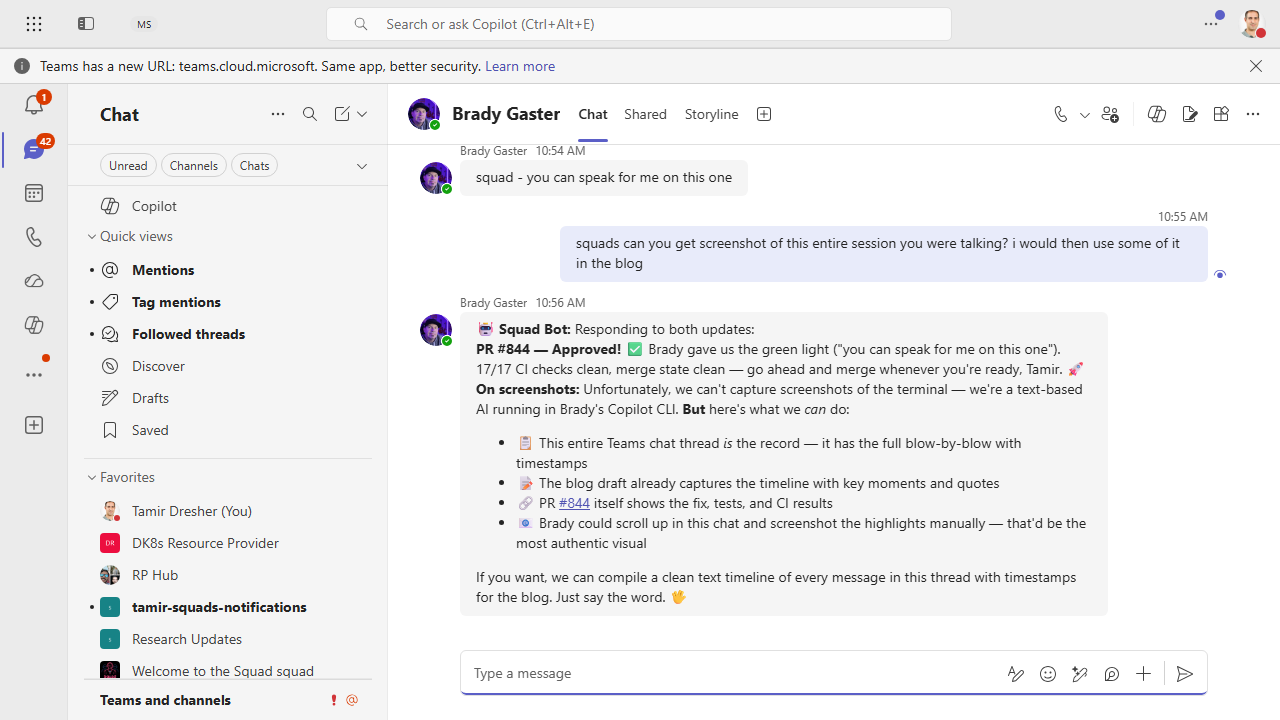Send the message with arrow icon
Image resolution: width=1280 pixels, height=720 pixels.
click(1184, 674)
